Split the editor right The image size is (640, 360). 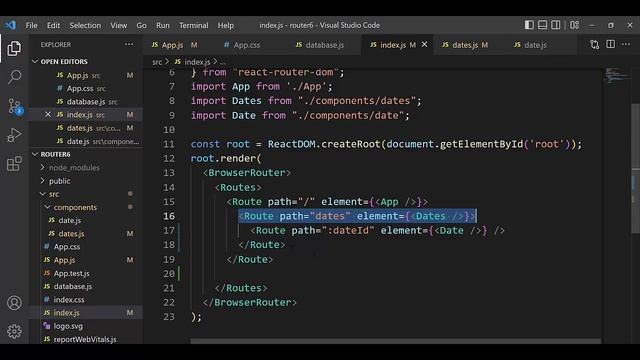pos(610,44)
